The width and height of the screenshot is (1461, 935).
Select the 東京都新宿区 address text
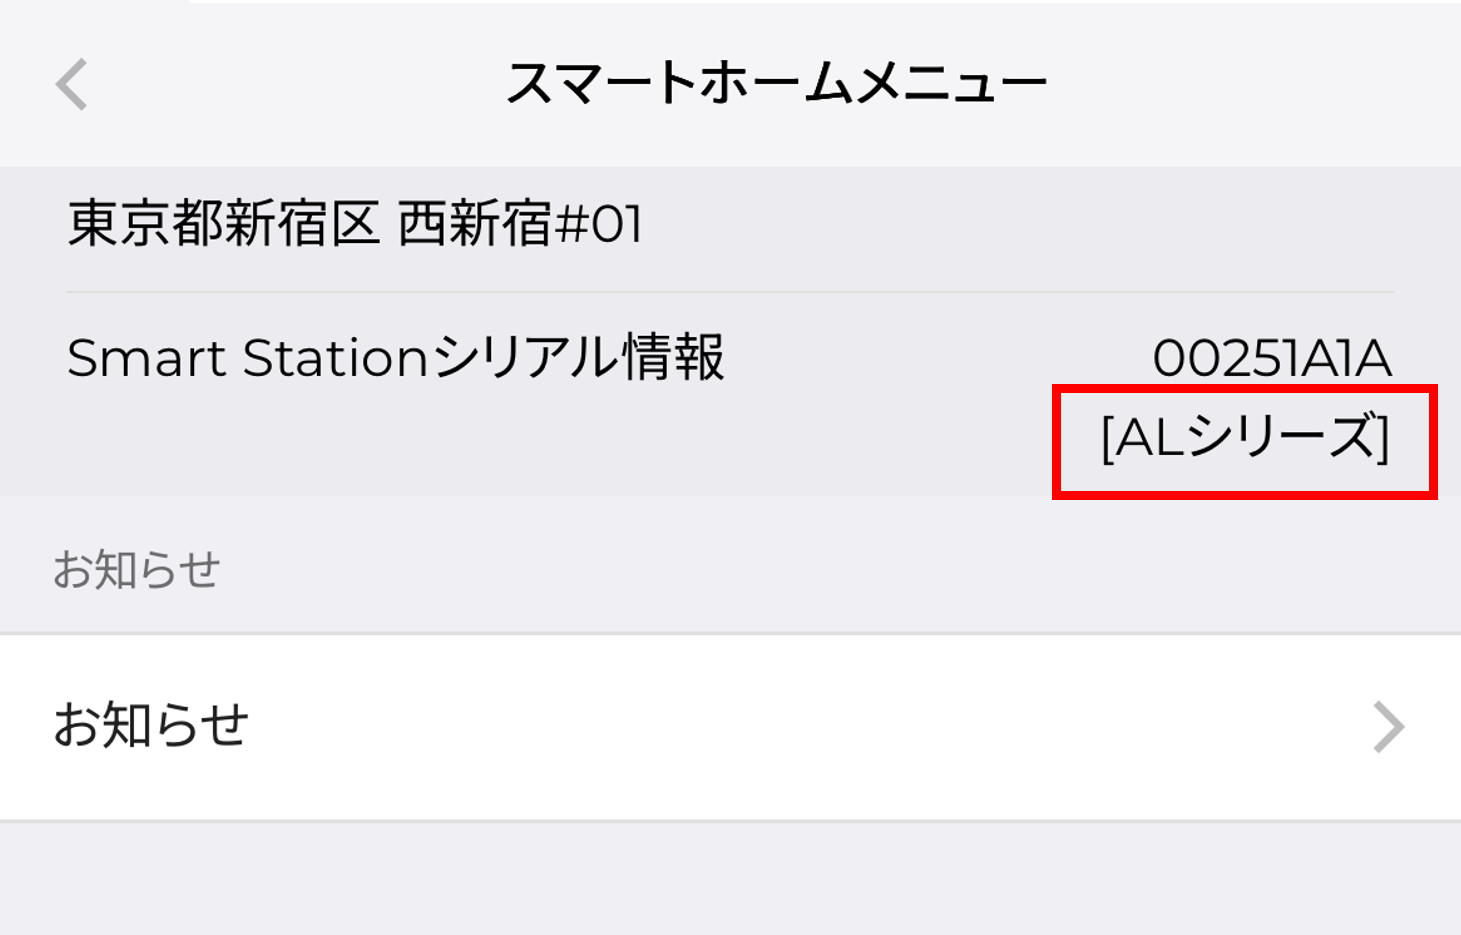(223, 223)
